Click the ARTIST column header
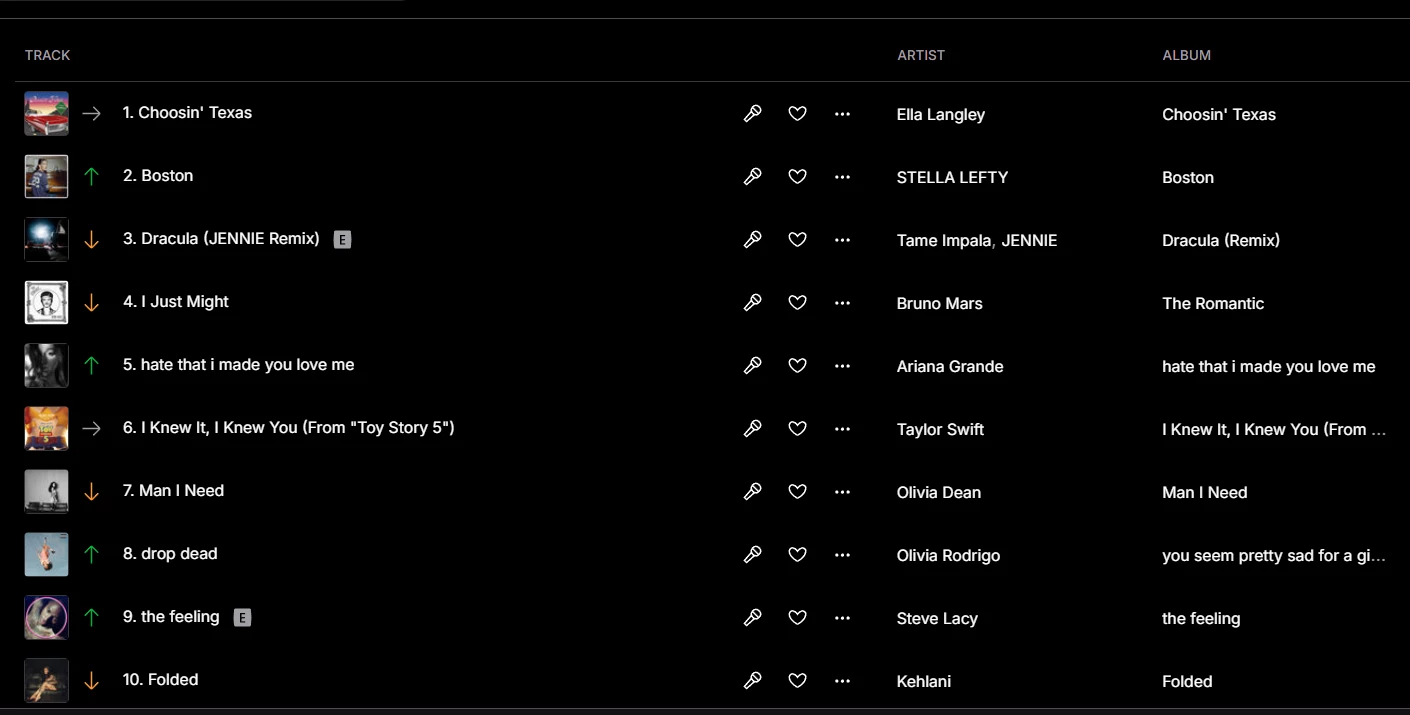The image size is (1410, 715). click(921, 55)
